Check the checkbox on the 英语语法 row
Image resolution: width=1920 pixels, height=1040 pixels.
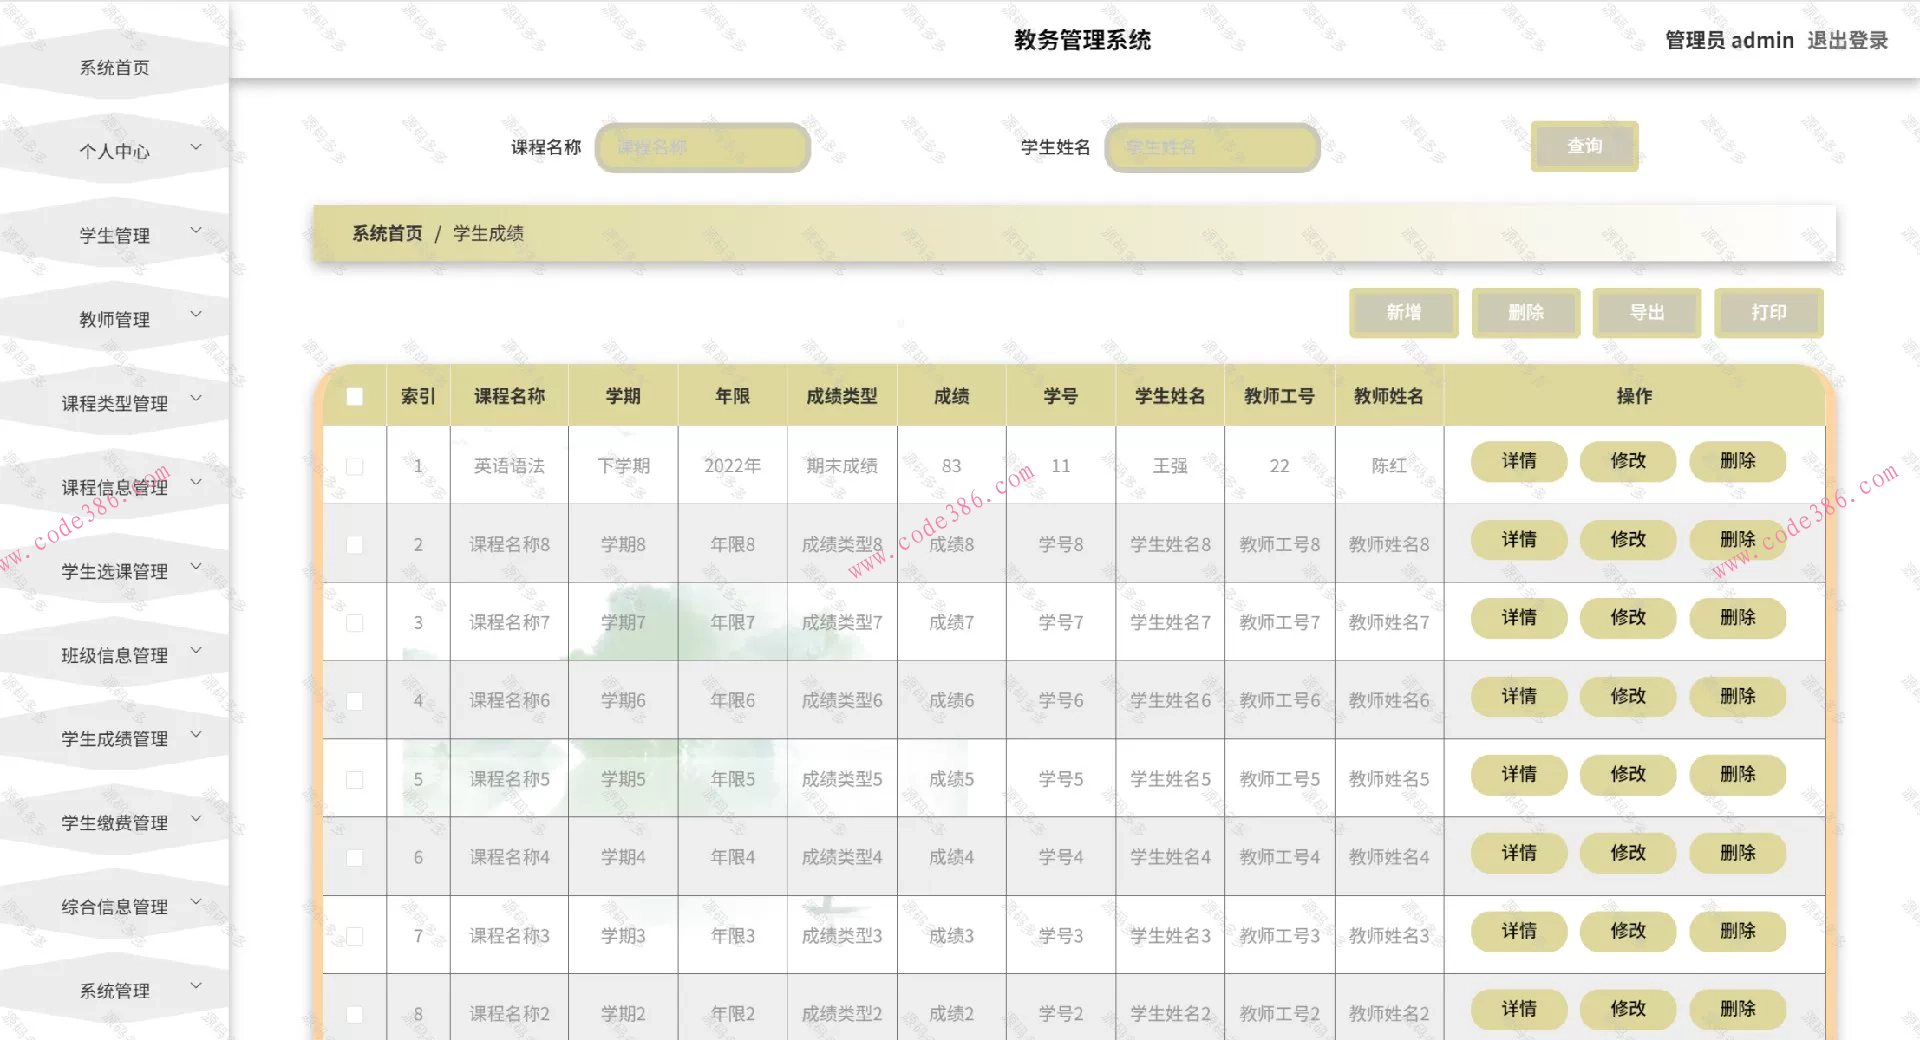pos(355,466)
